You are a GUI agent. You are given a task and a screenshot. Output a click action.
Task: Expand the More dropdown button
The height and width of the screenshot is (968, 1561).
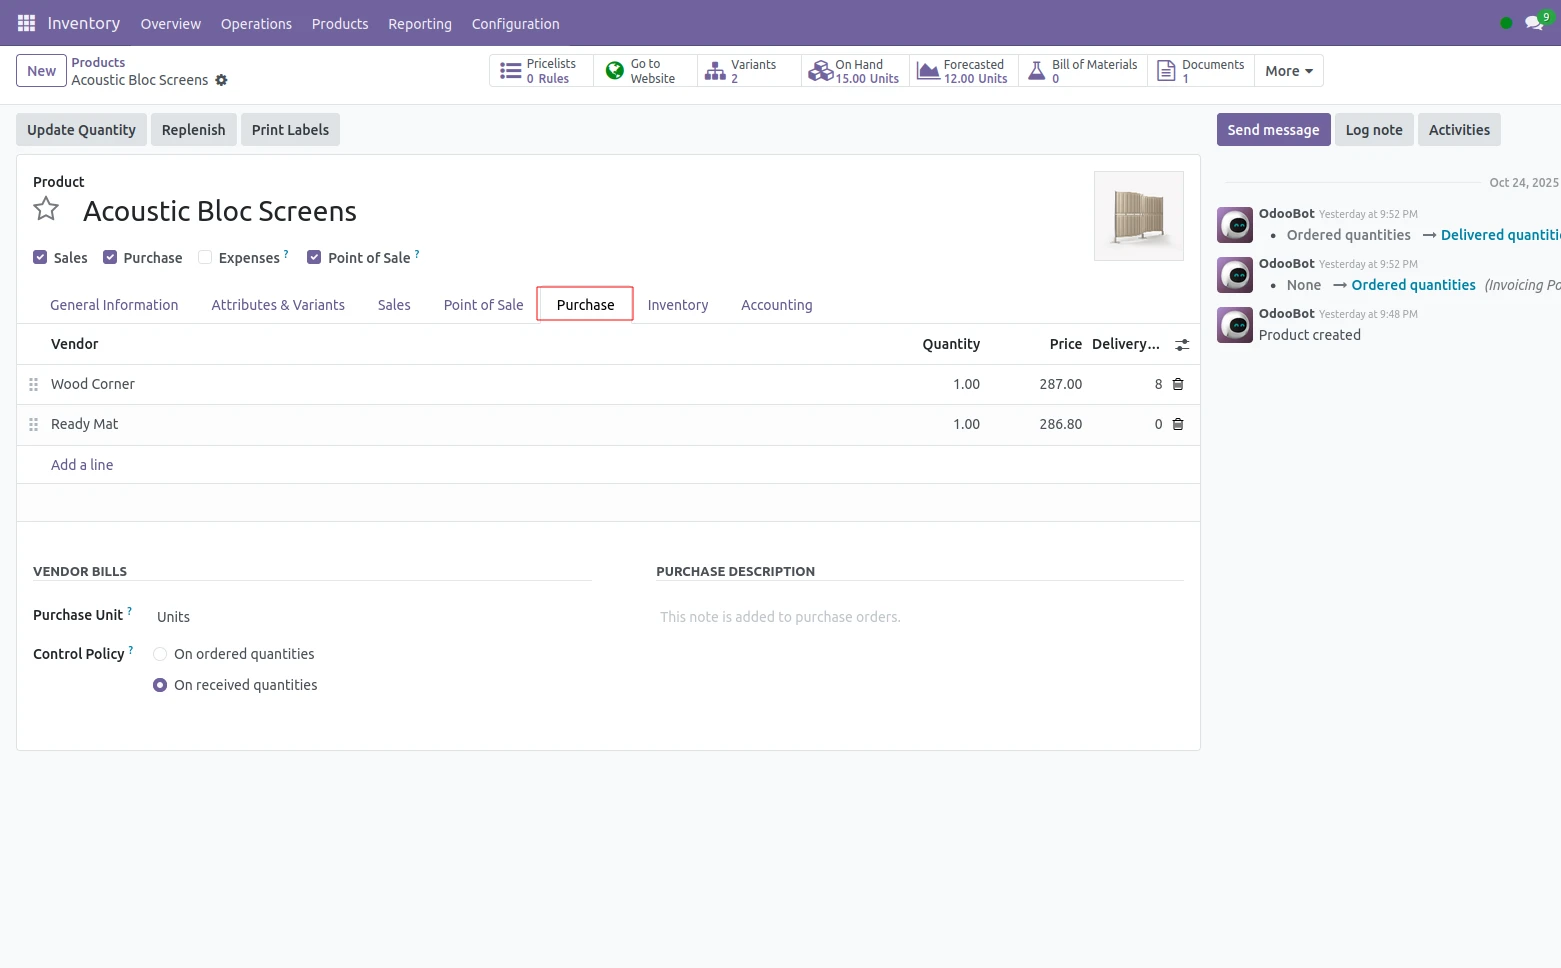(1288, 71)
